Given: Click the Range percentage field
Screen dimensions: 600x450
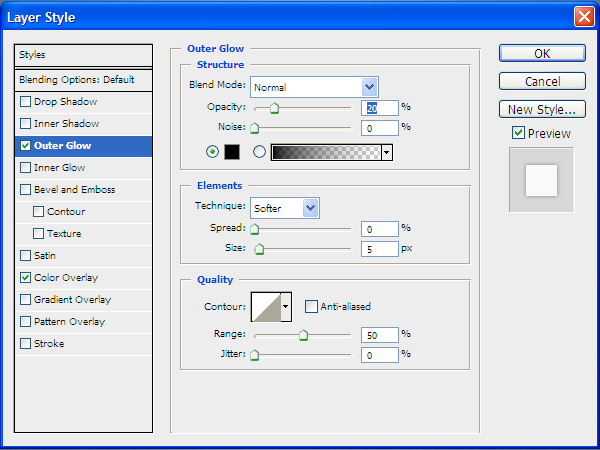Looking at the screenshot, I should coord(380,335).
